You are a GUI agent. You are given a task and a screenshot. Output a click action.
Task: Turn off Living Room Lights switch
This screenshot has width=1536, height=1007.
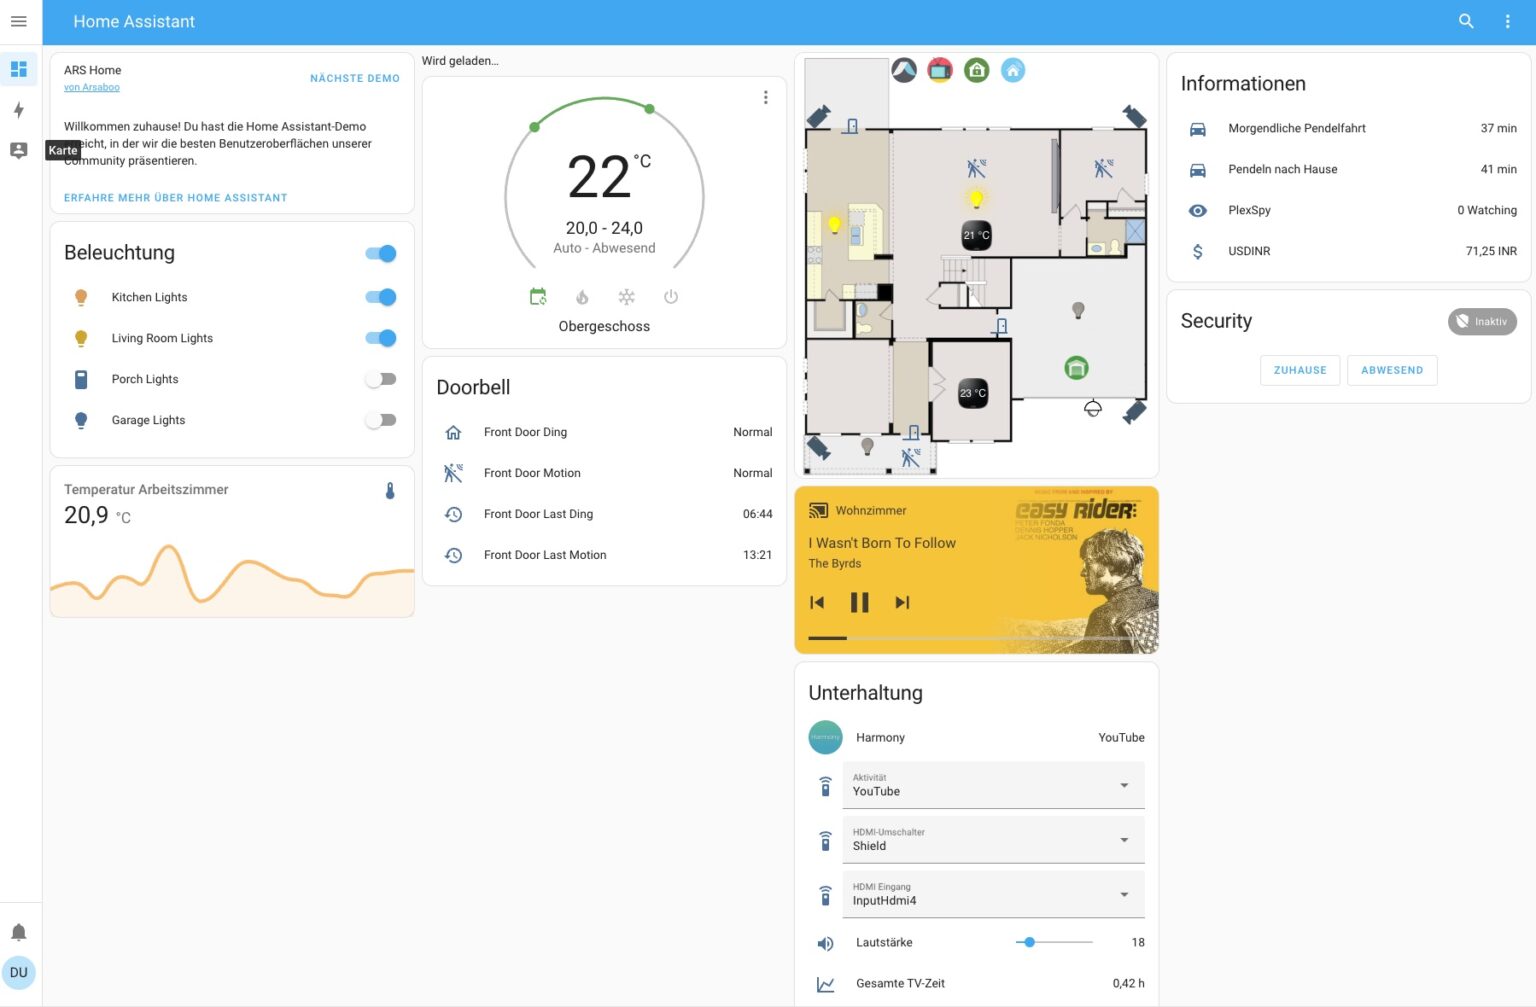(381, 338)
